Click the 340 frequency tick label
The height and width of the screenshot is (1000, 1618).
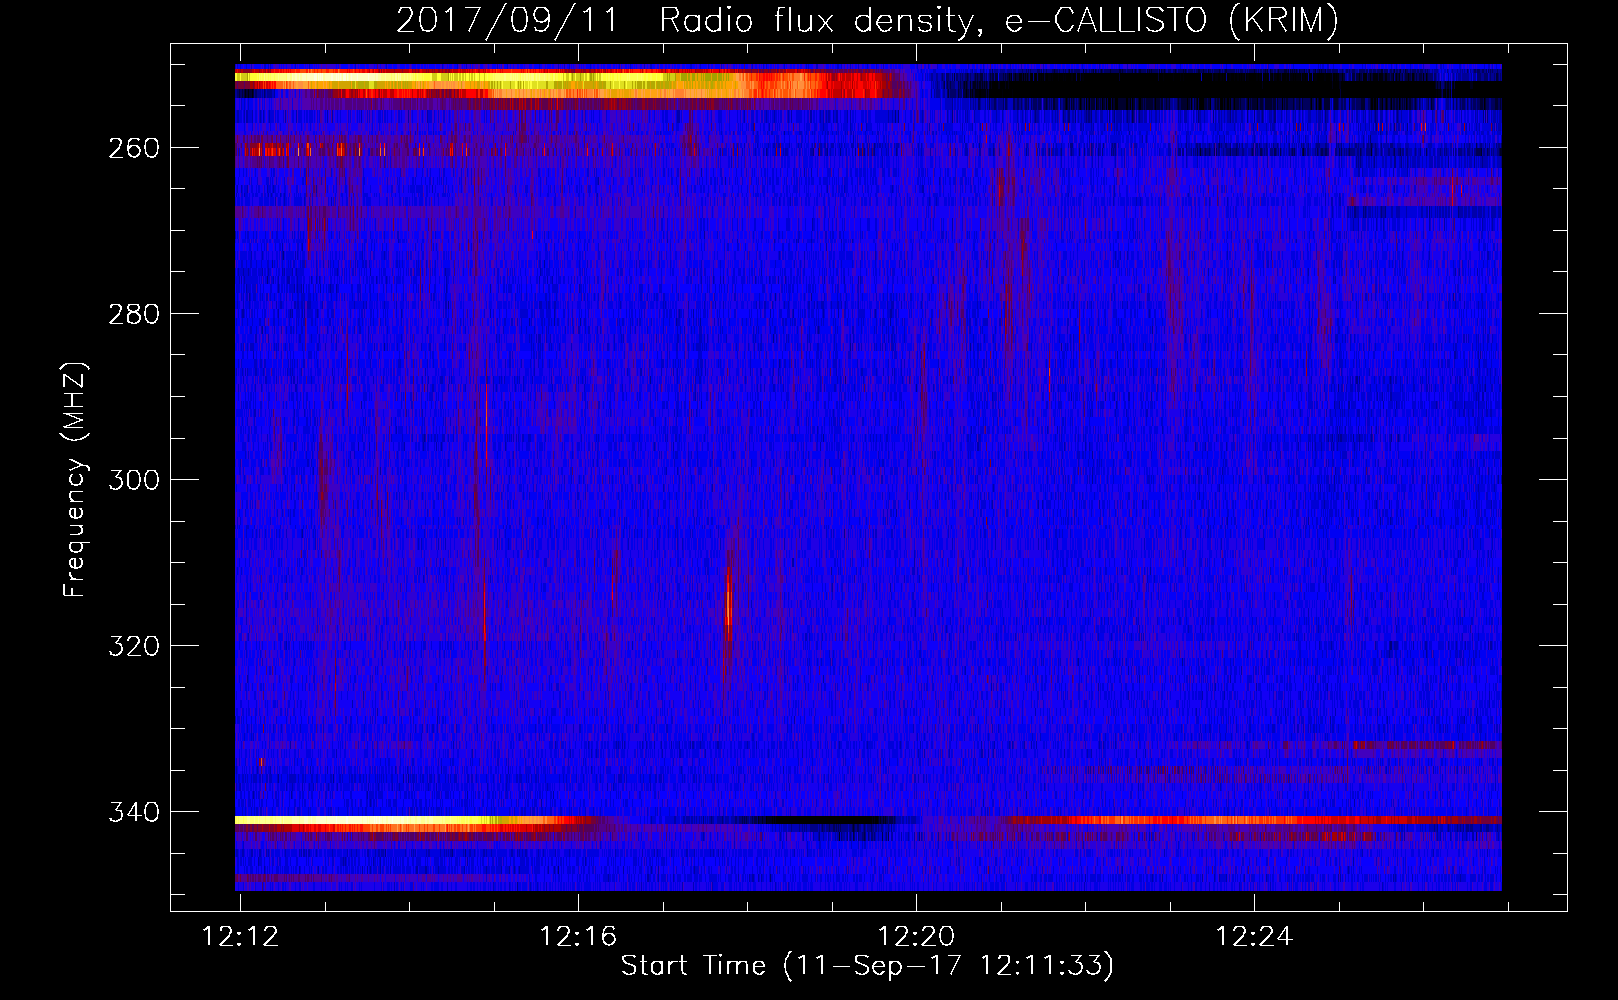[x=134, y=812]
